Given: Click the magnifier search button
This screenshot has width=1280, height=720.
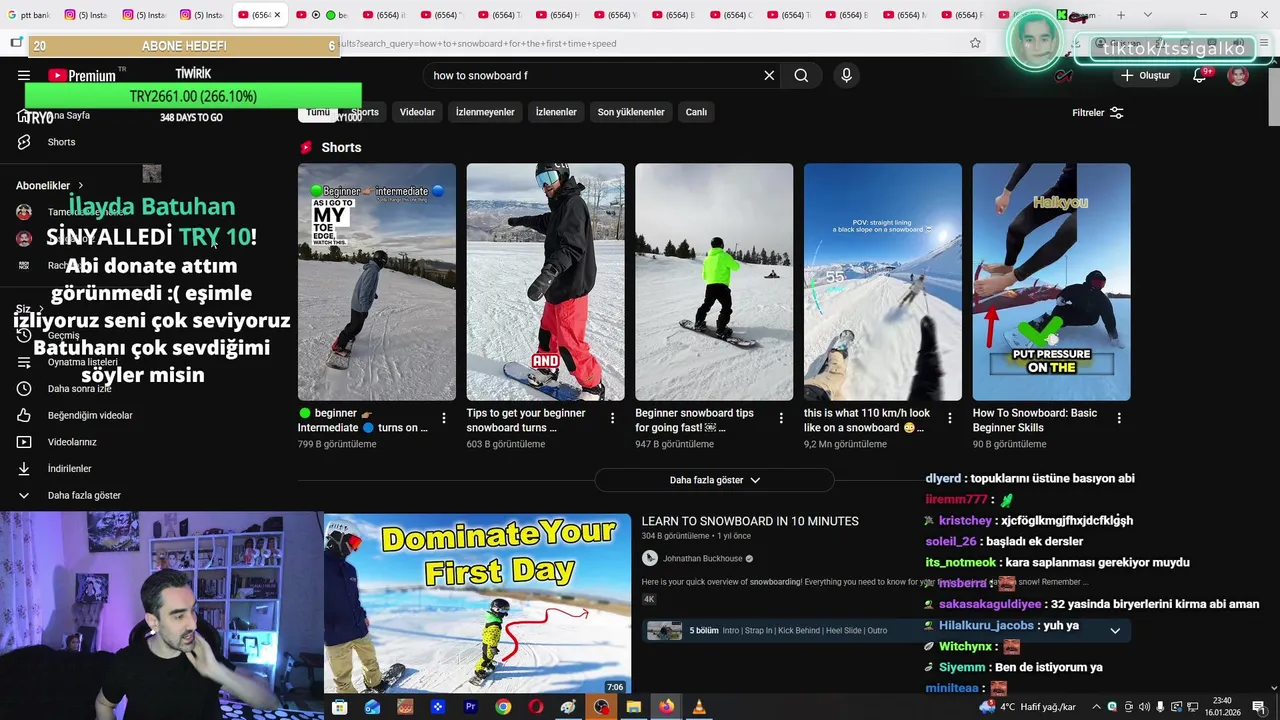Looking at the screenshot, I should (x=801, y=75).
